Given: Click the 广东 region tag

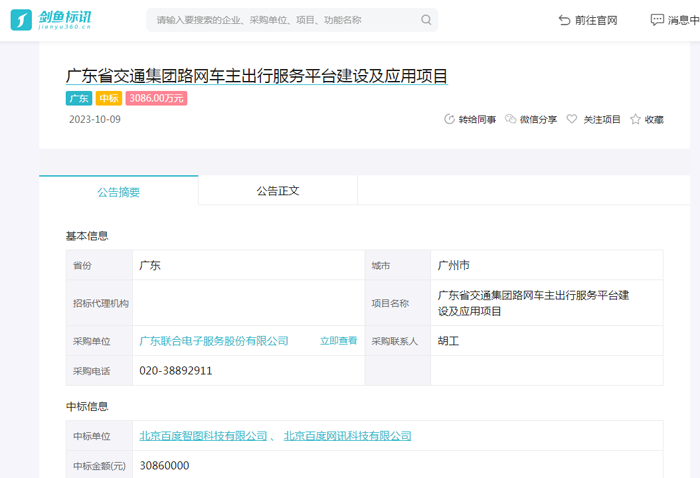Looking at the screenshot, I should click(79, 98).
